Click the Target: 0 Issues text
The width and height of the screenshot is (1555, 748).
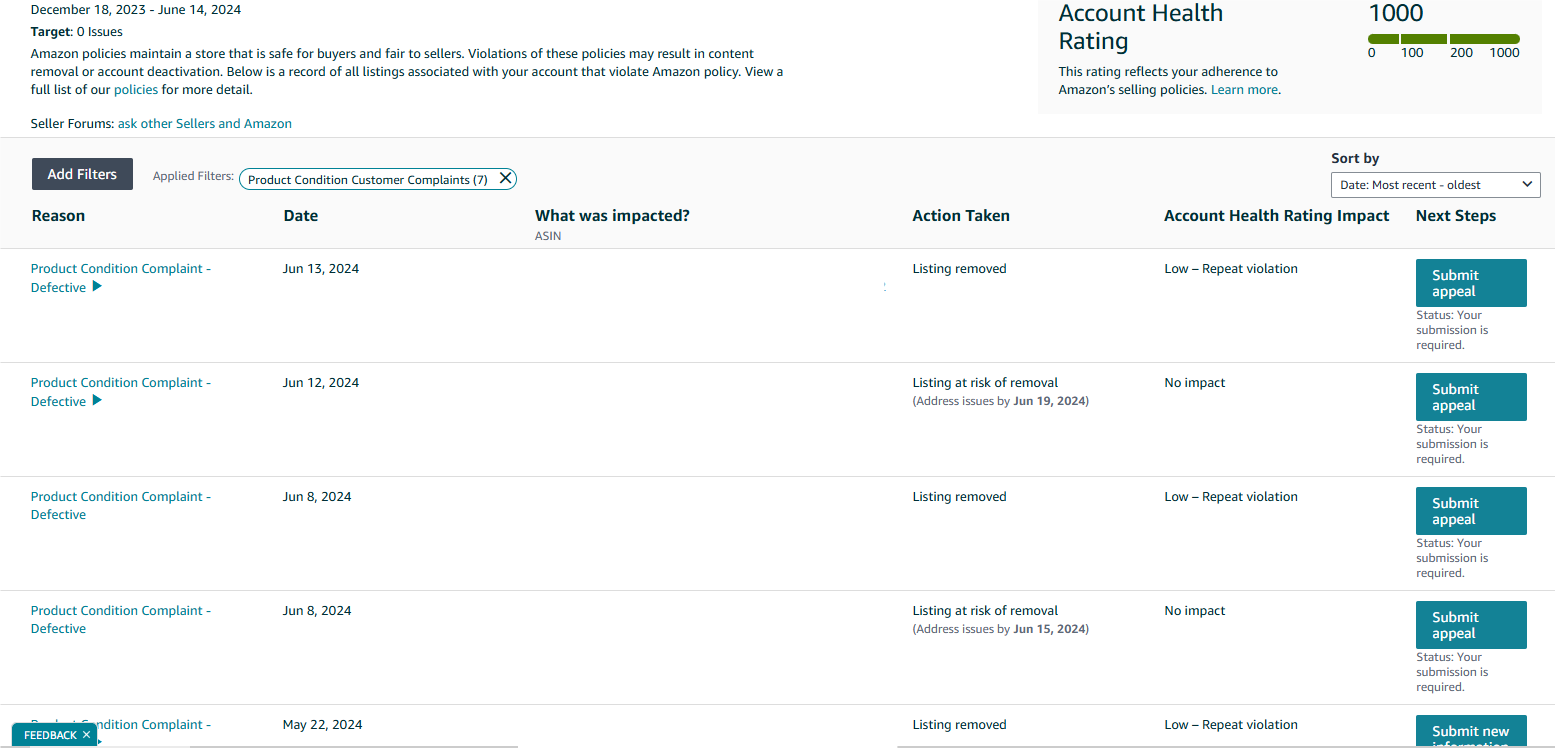(x=77, y=32)
